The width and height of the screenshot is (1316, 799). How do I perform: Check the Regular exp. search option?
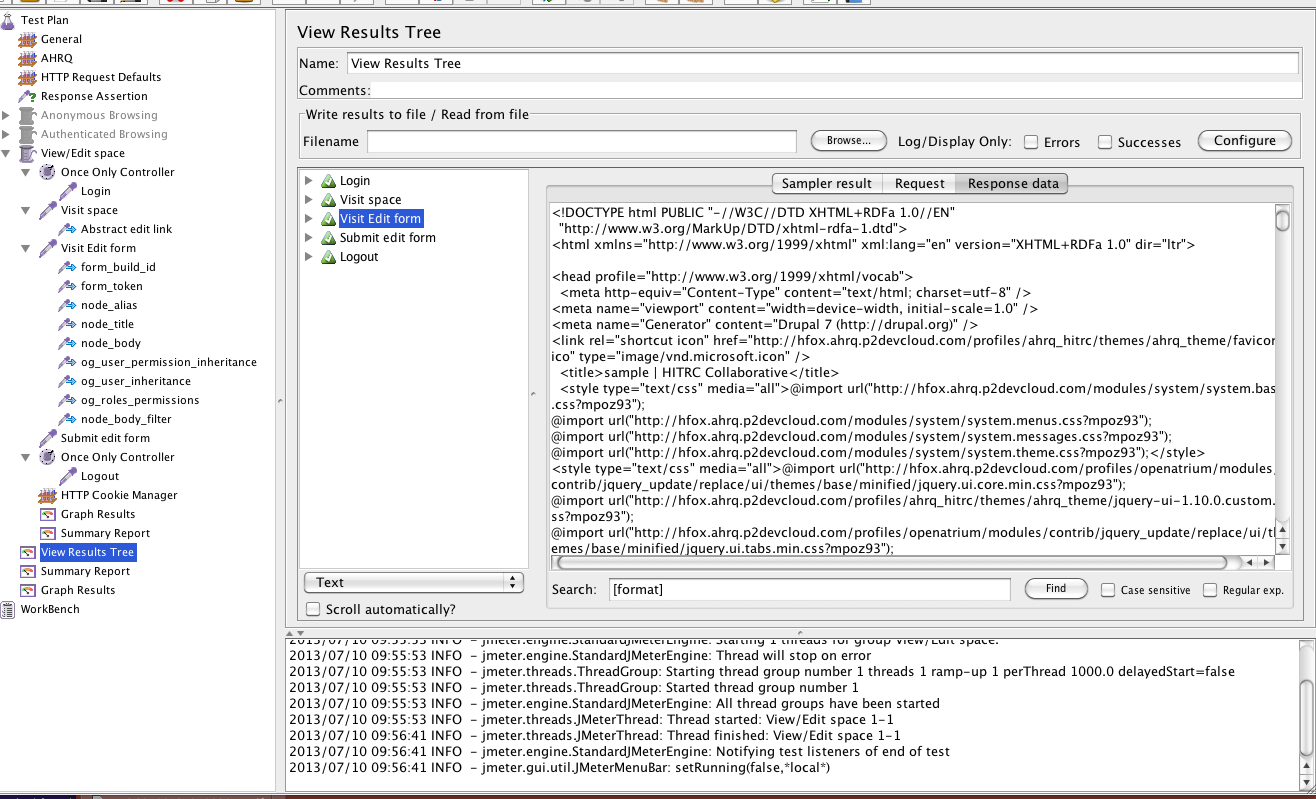click(1210, 590)
